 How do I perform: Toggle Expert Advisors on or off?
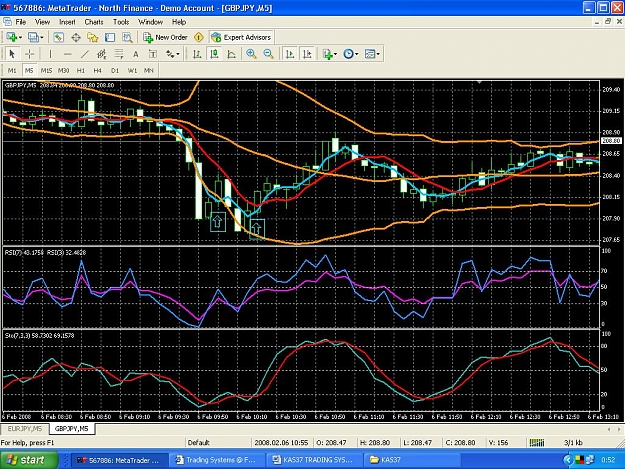tap(241, 37)
